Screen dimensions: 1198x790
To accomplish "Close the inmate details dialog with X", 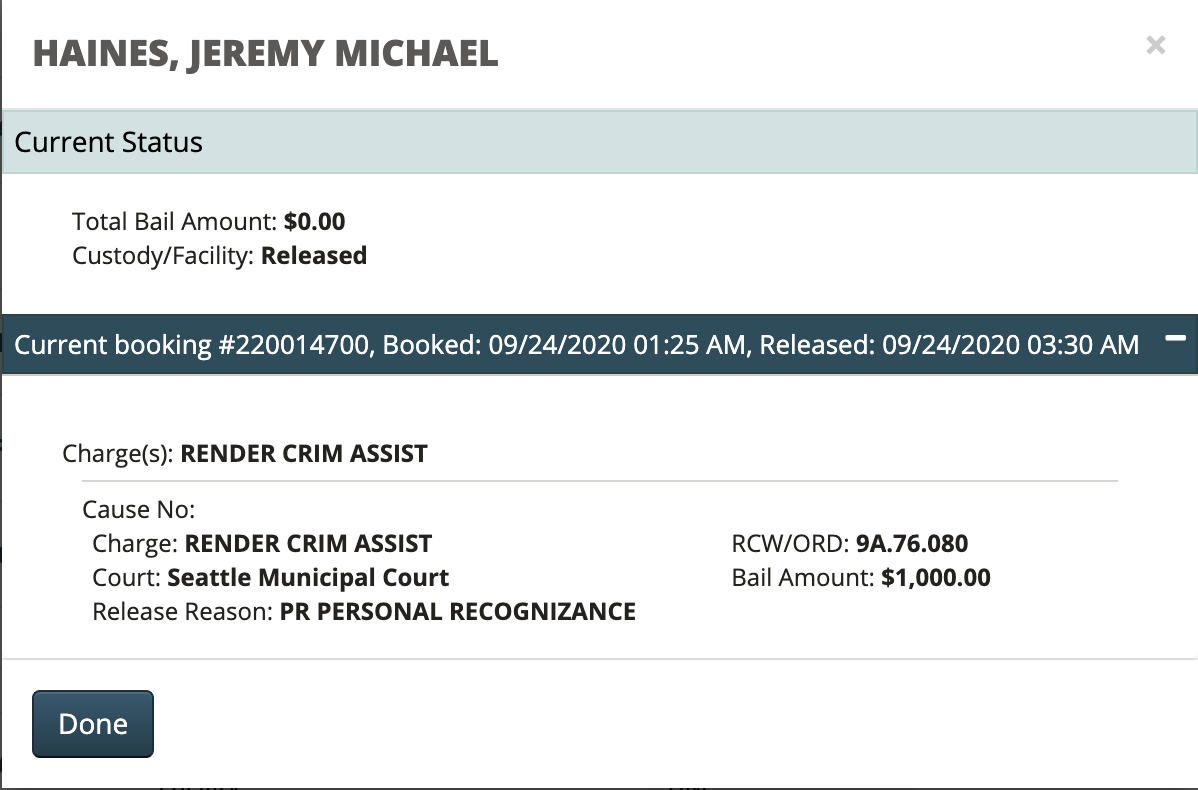I will 1155,45.
